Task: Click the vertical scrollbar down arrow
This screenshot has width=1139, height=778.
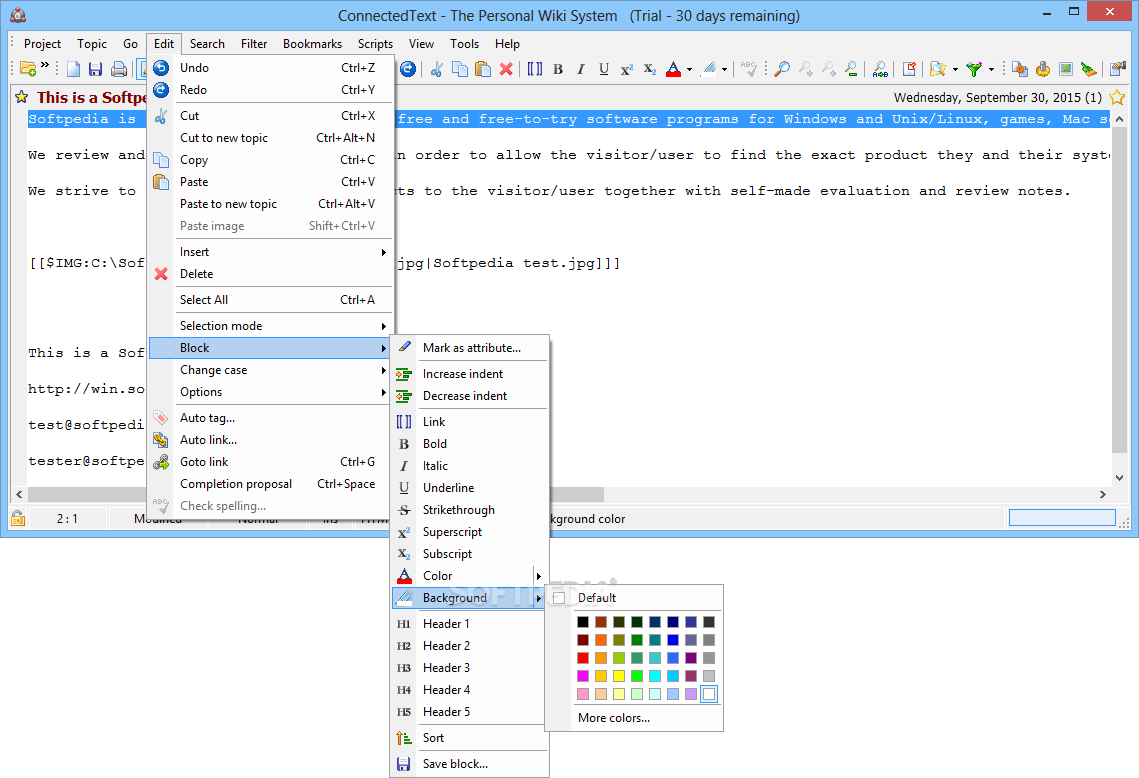Action: (x=1119, y=478)
